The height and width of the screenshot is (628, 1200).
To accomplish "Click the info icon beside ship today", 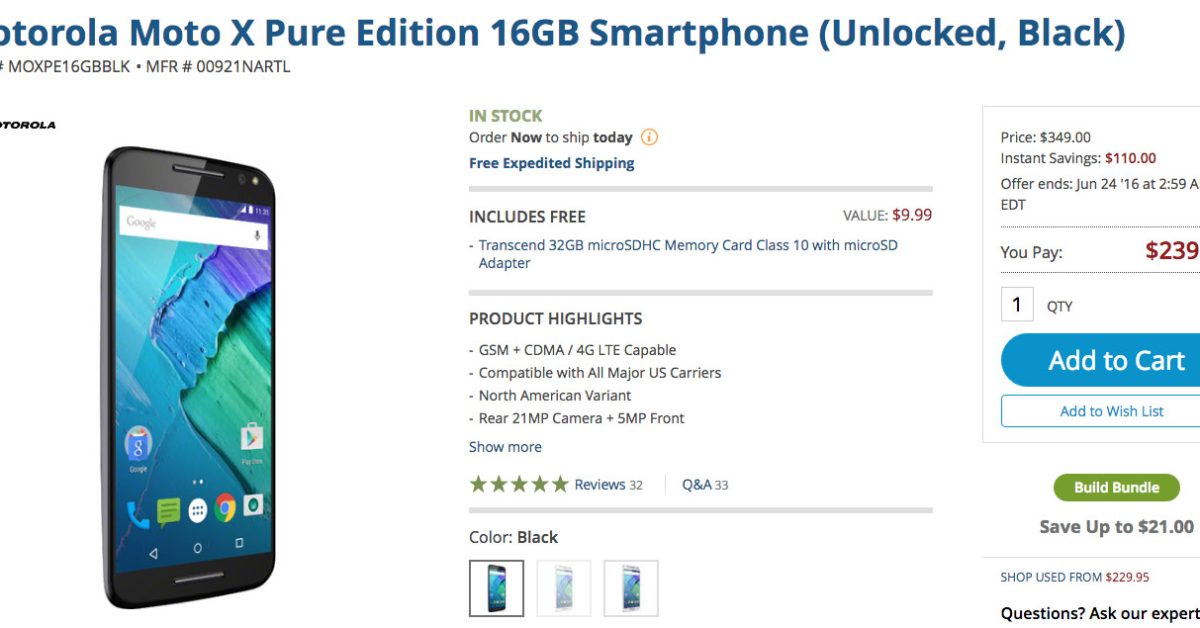I will click(650, 138).
